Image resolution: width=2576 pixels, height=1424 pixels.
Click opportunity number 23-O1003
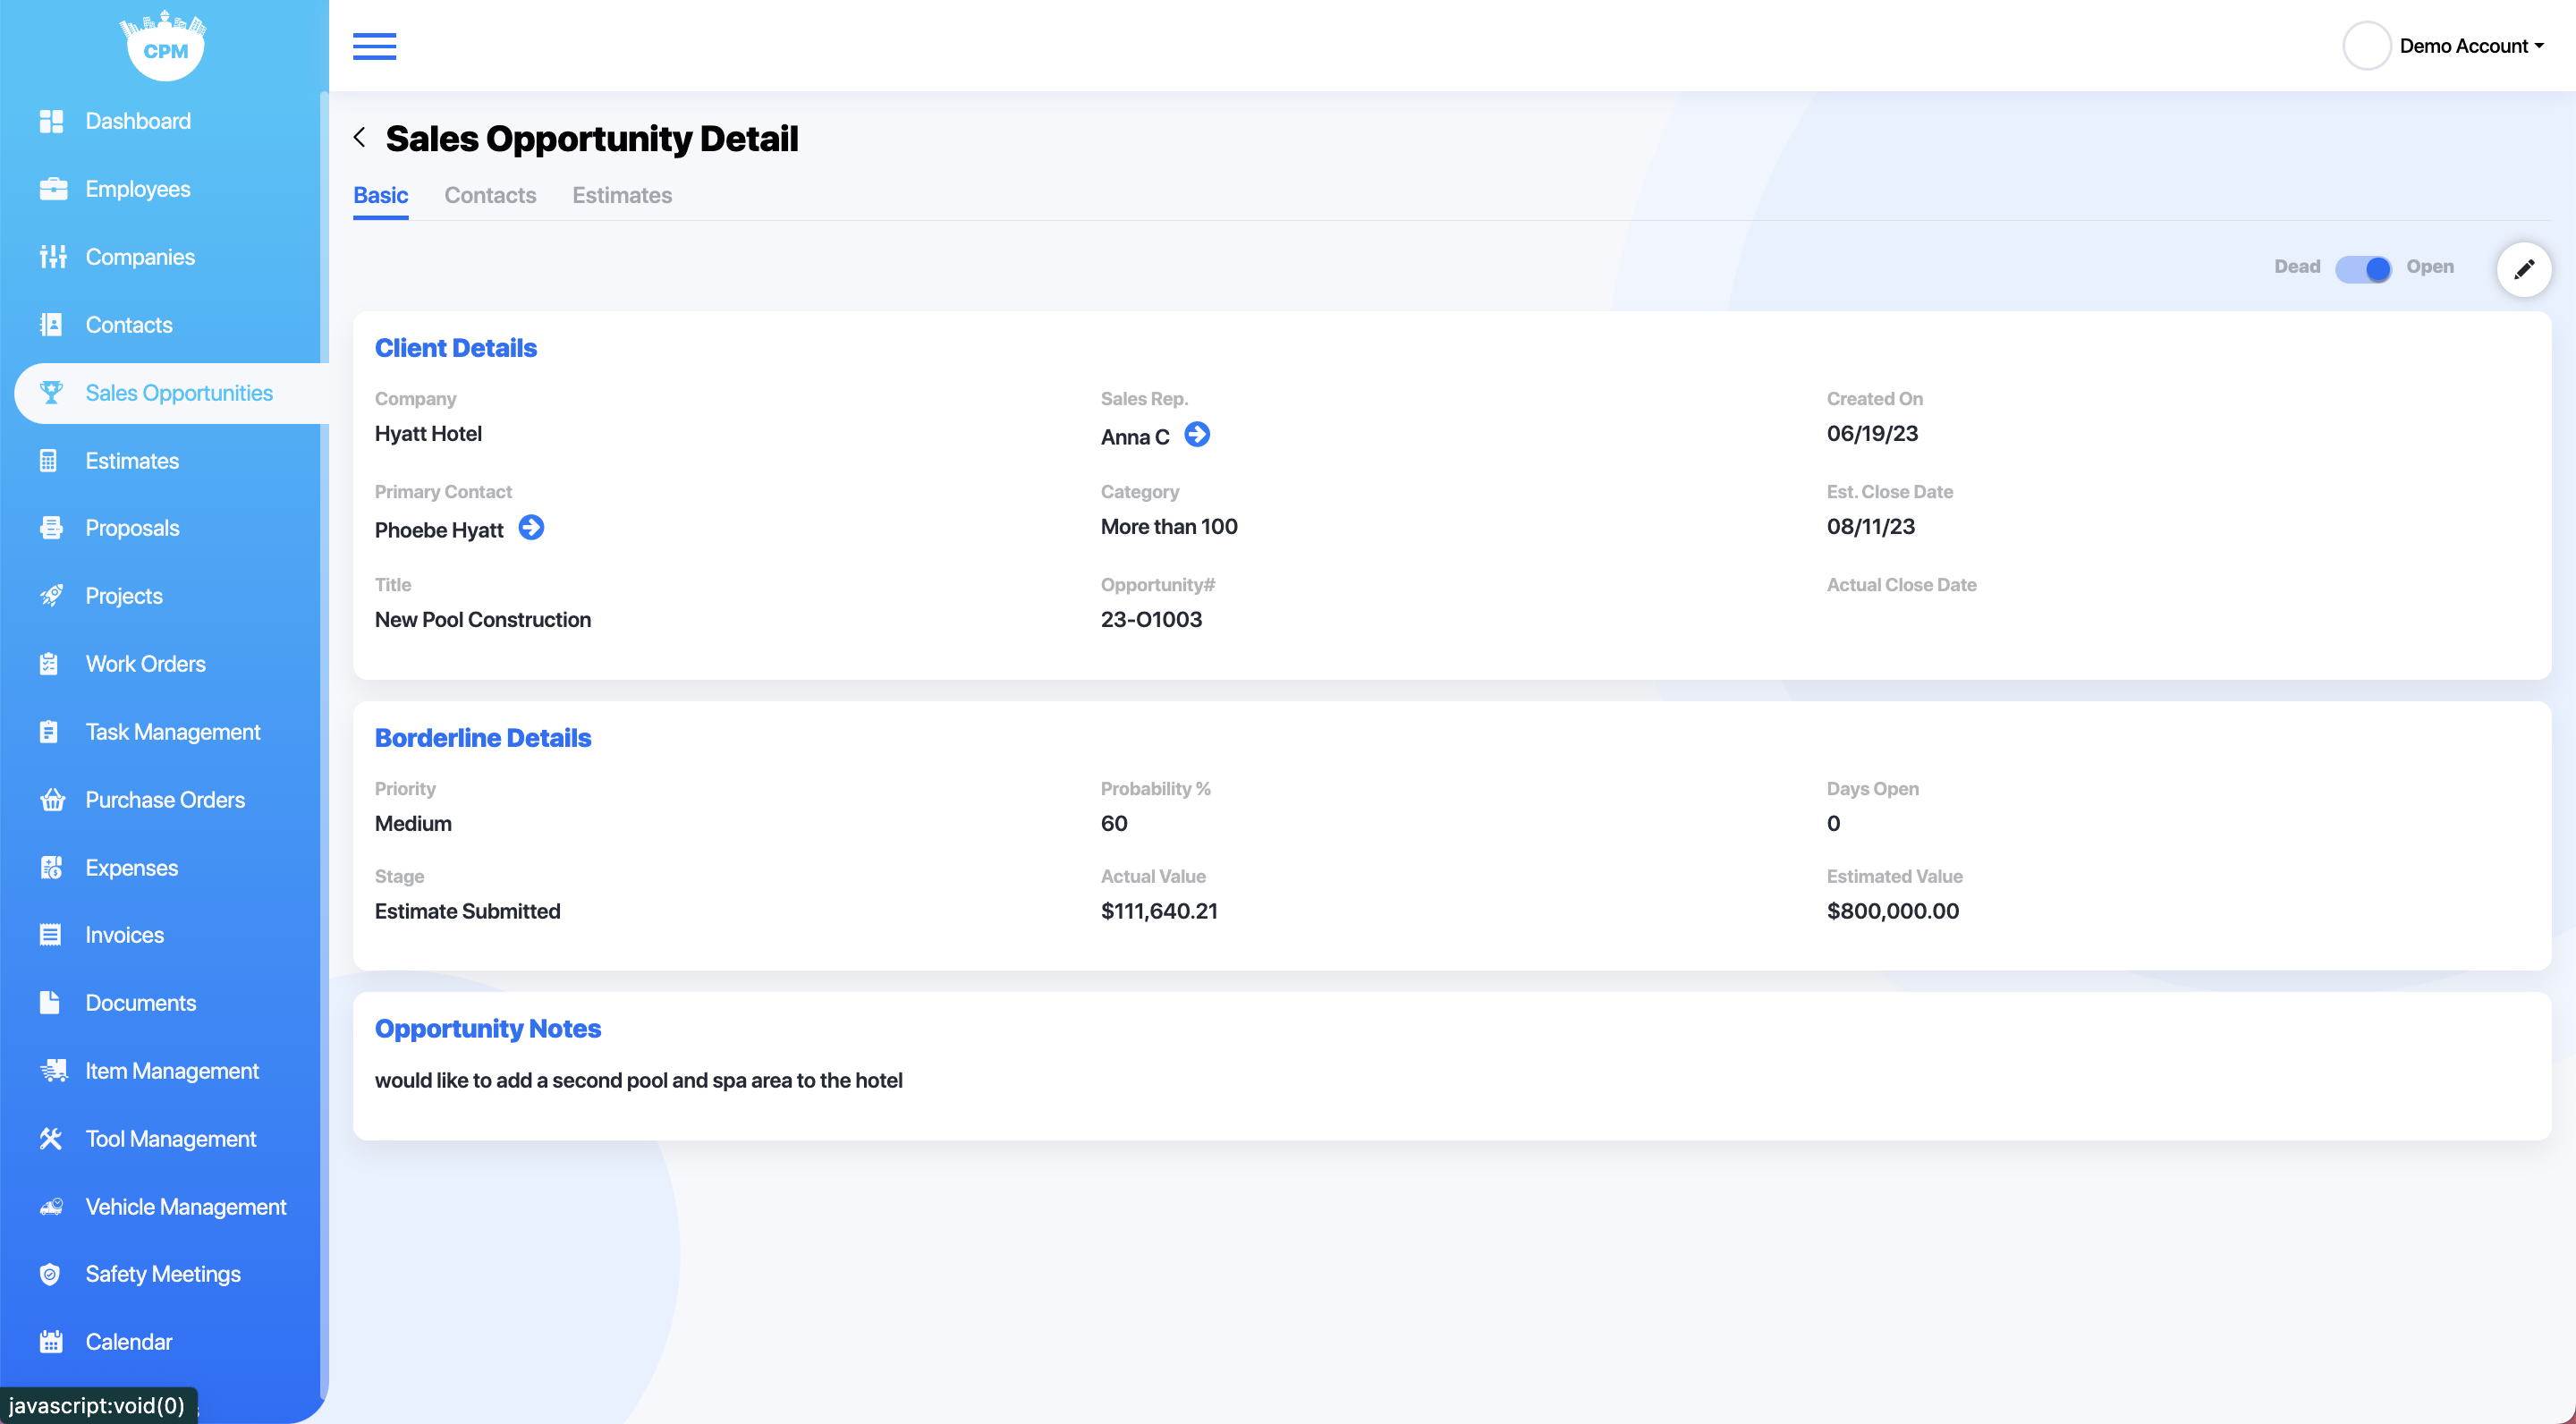click(x=1151, y=620)
